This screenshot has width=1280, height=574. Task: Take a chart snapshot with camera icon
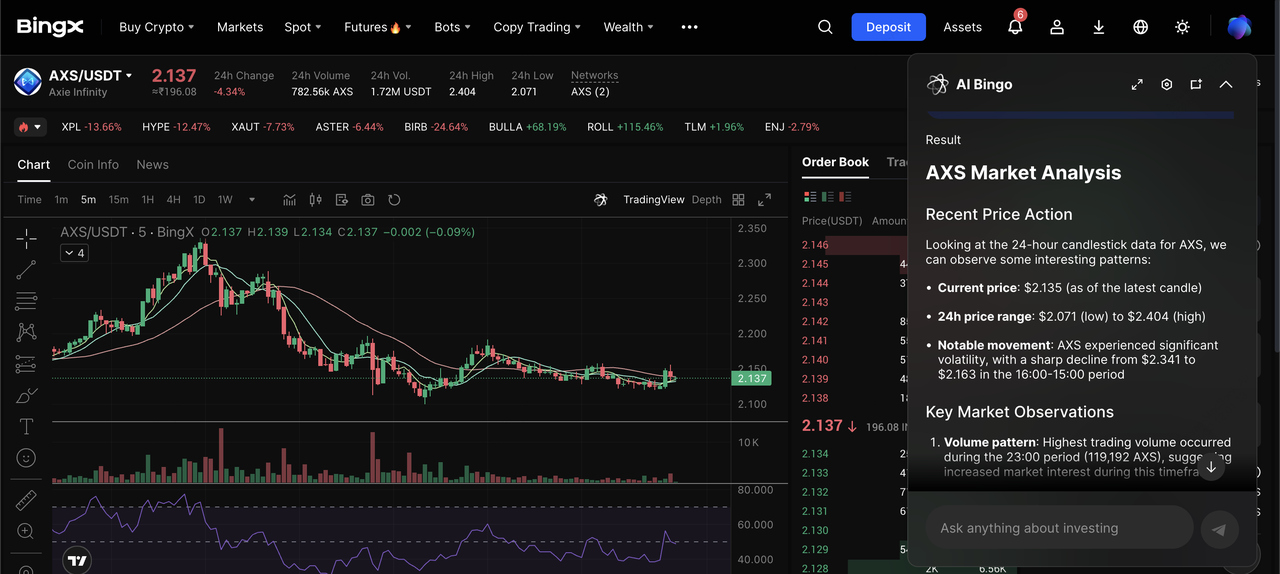click(368, 200)
